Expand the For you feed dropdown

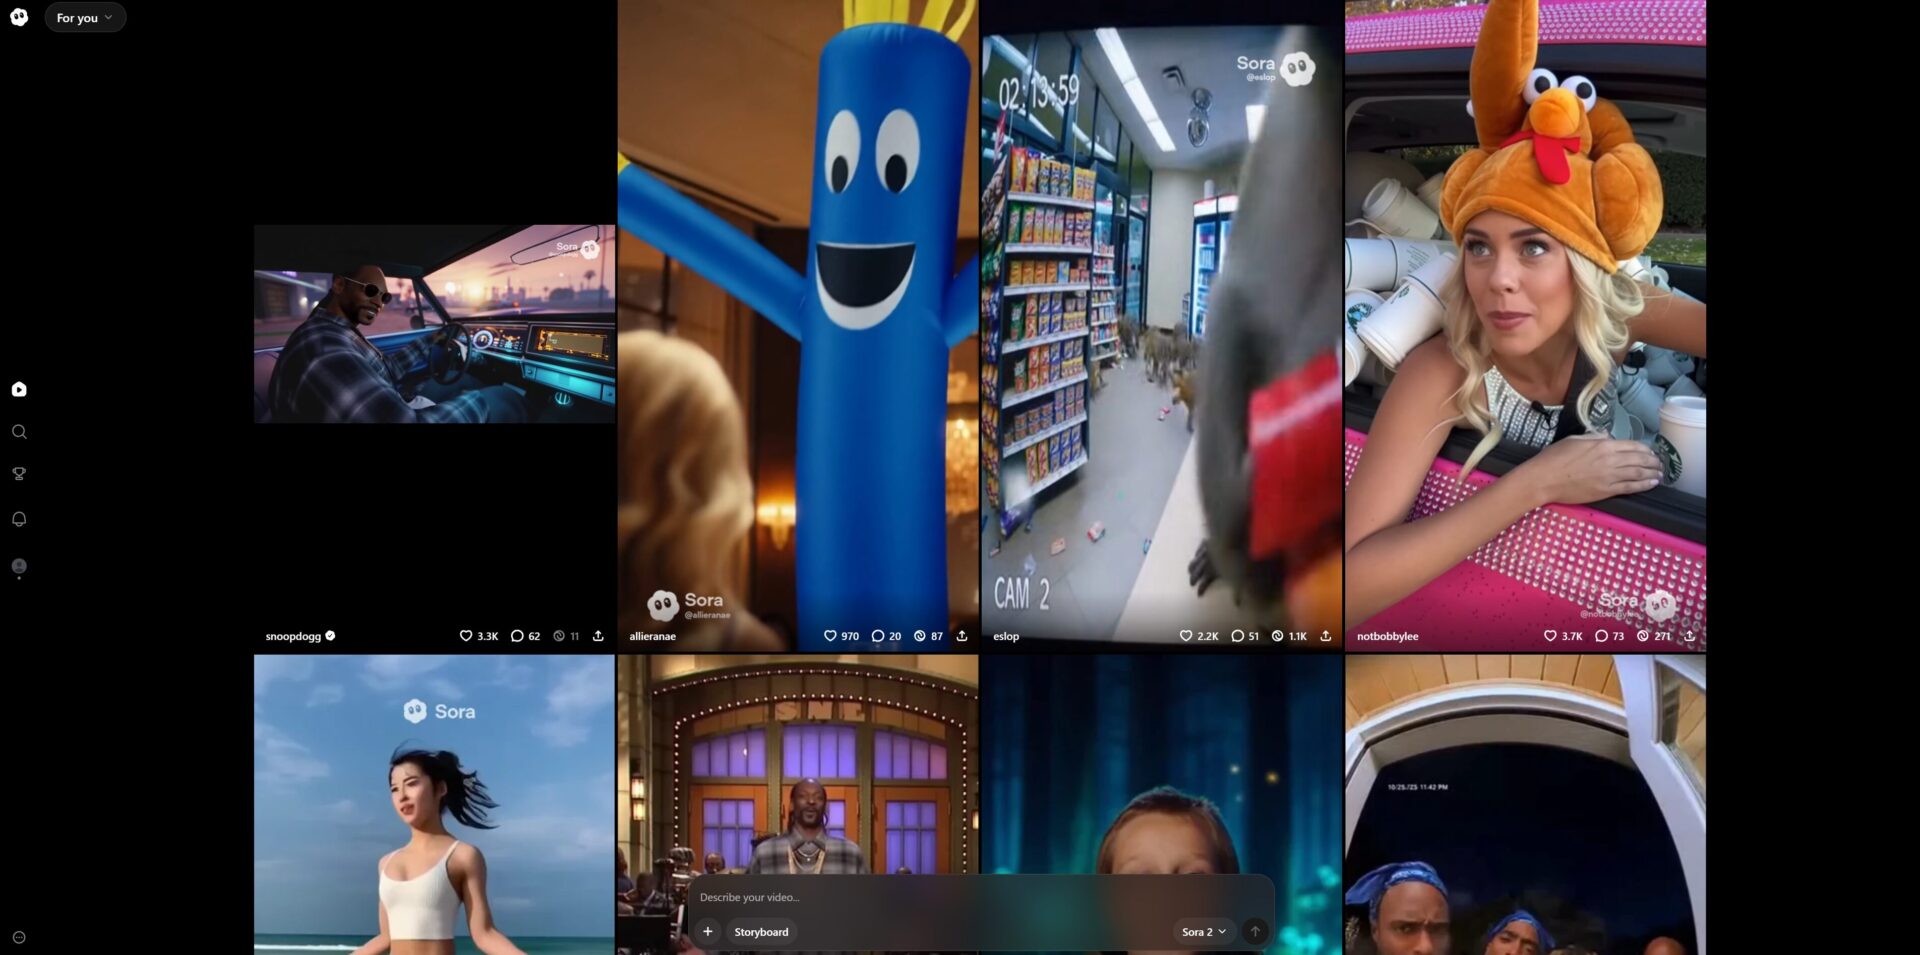point(85,18)
